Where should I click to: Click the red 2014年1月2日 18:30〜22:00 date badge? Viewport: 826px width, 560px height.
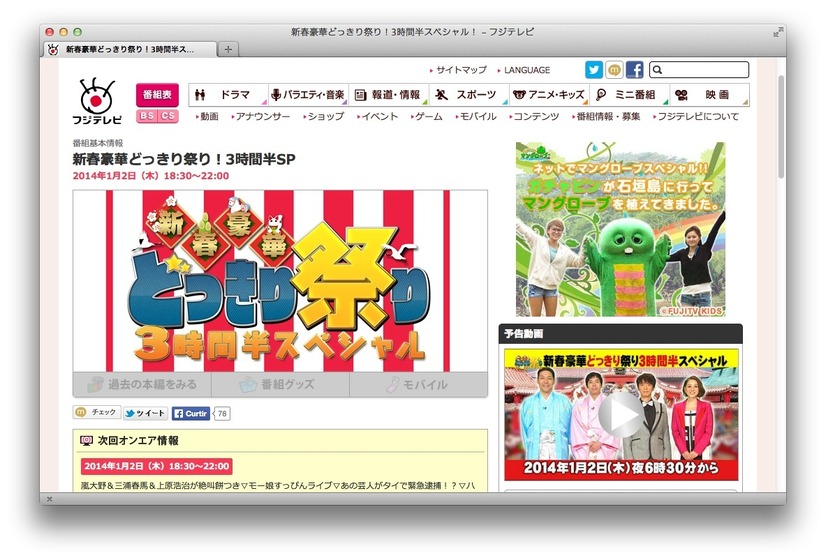(x=156, y=466)
